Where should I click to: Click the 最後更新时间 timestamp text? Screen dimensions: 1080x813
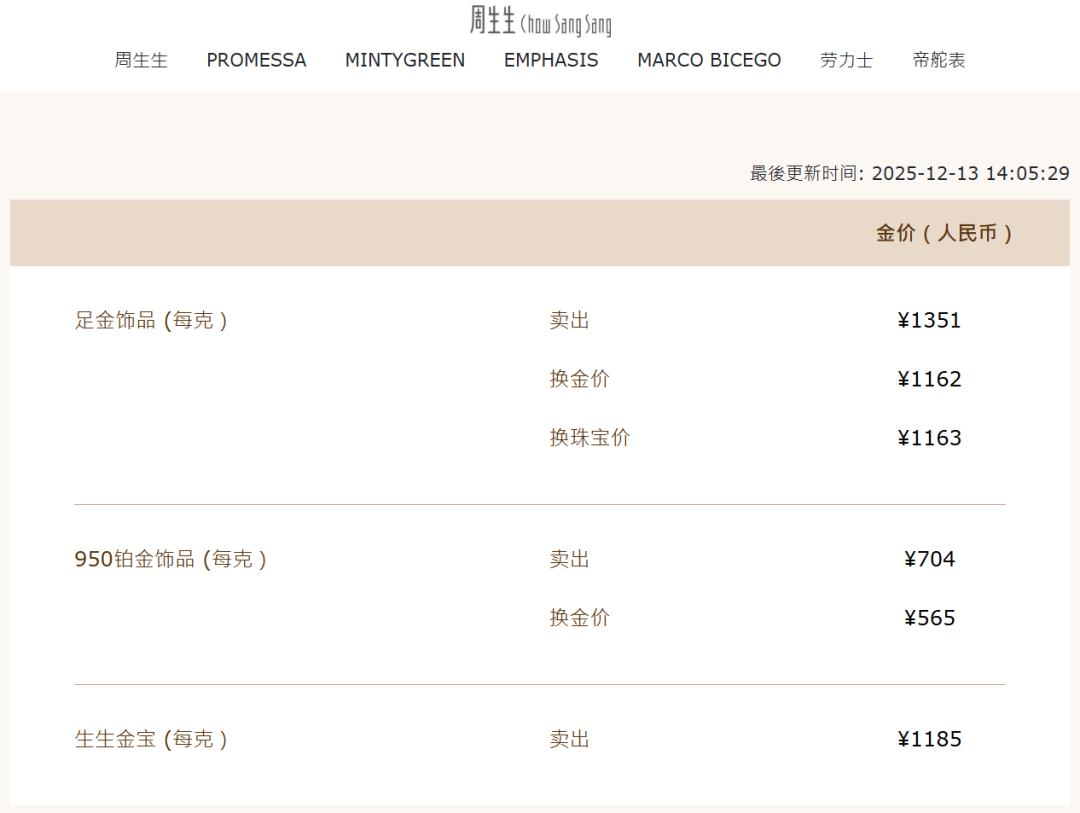point(909,173)
